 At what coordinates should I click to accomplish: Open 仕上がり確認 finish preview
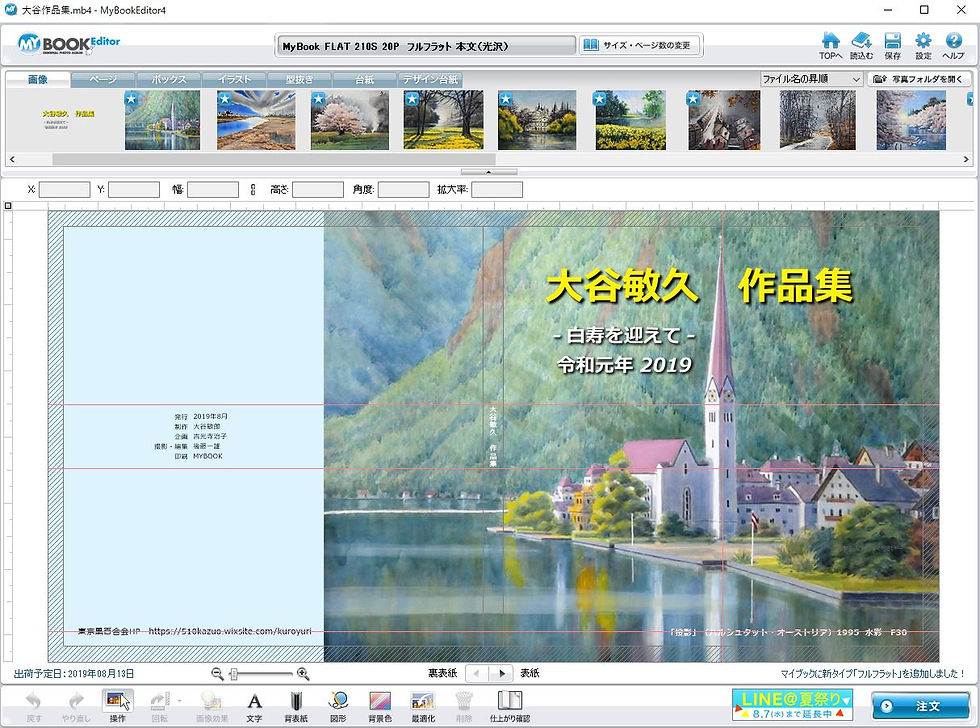coord(510,706)
